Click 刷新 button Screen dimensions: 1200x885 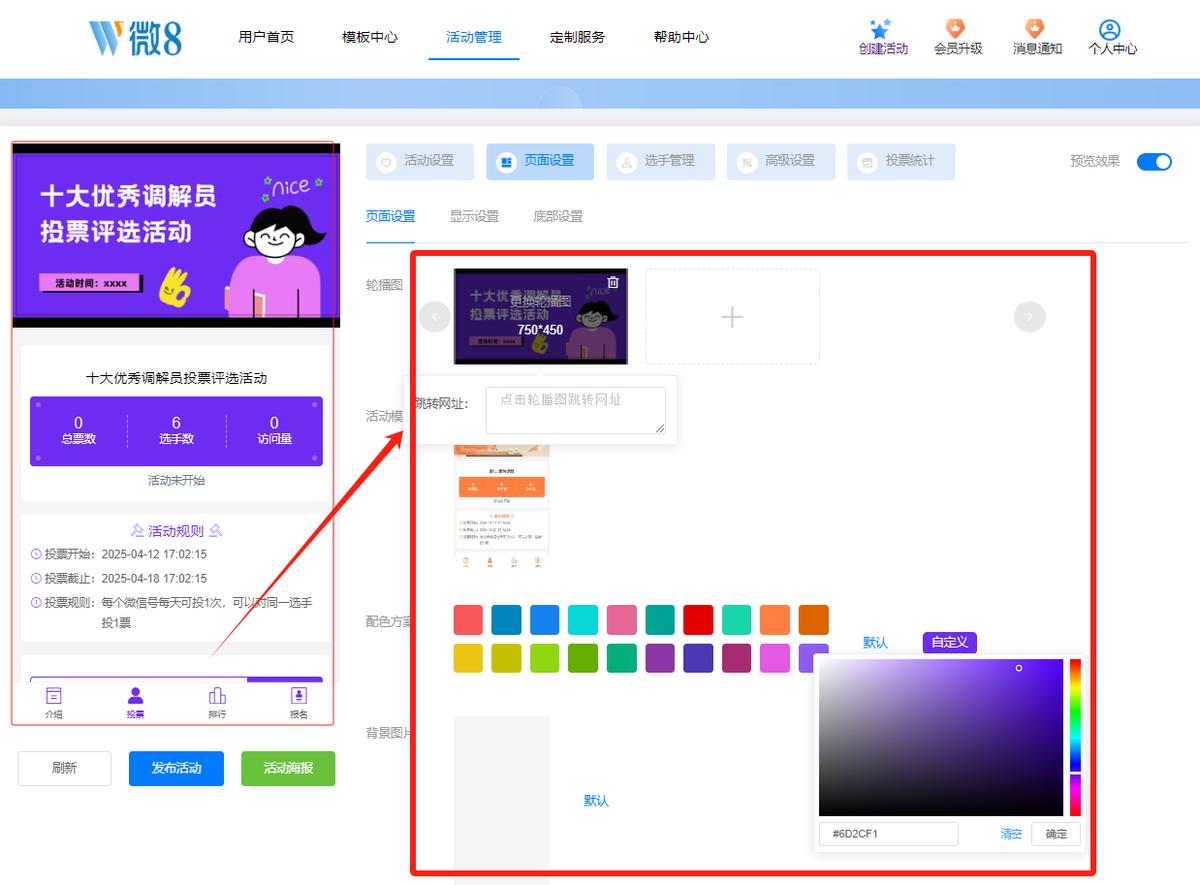[x=64, y=768]
